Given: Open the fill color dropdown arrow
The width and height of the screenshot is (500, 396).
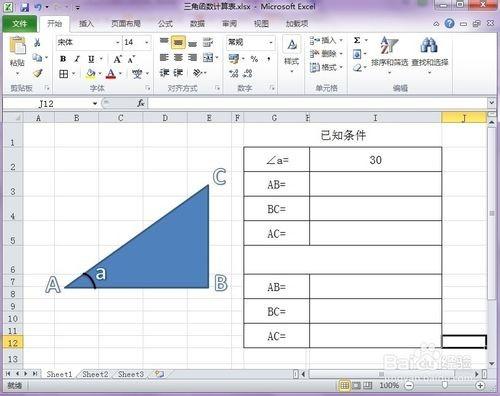Looking at the screenshot, I should tap(100, 74).
